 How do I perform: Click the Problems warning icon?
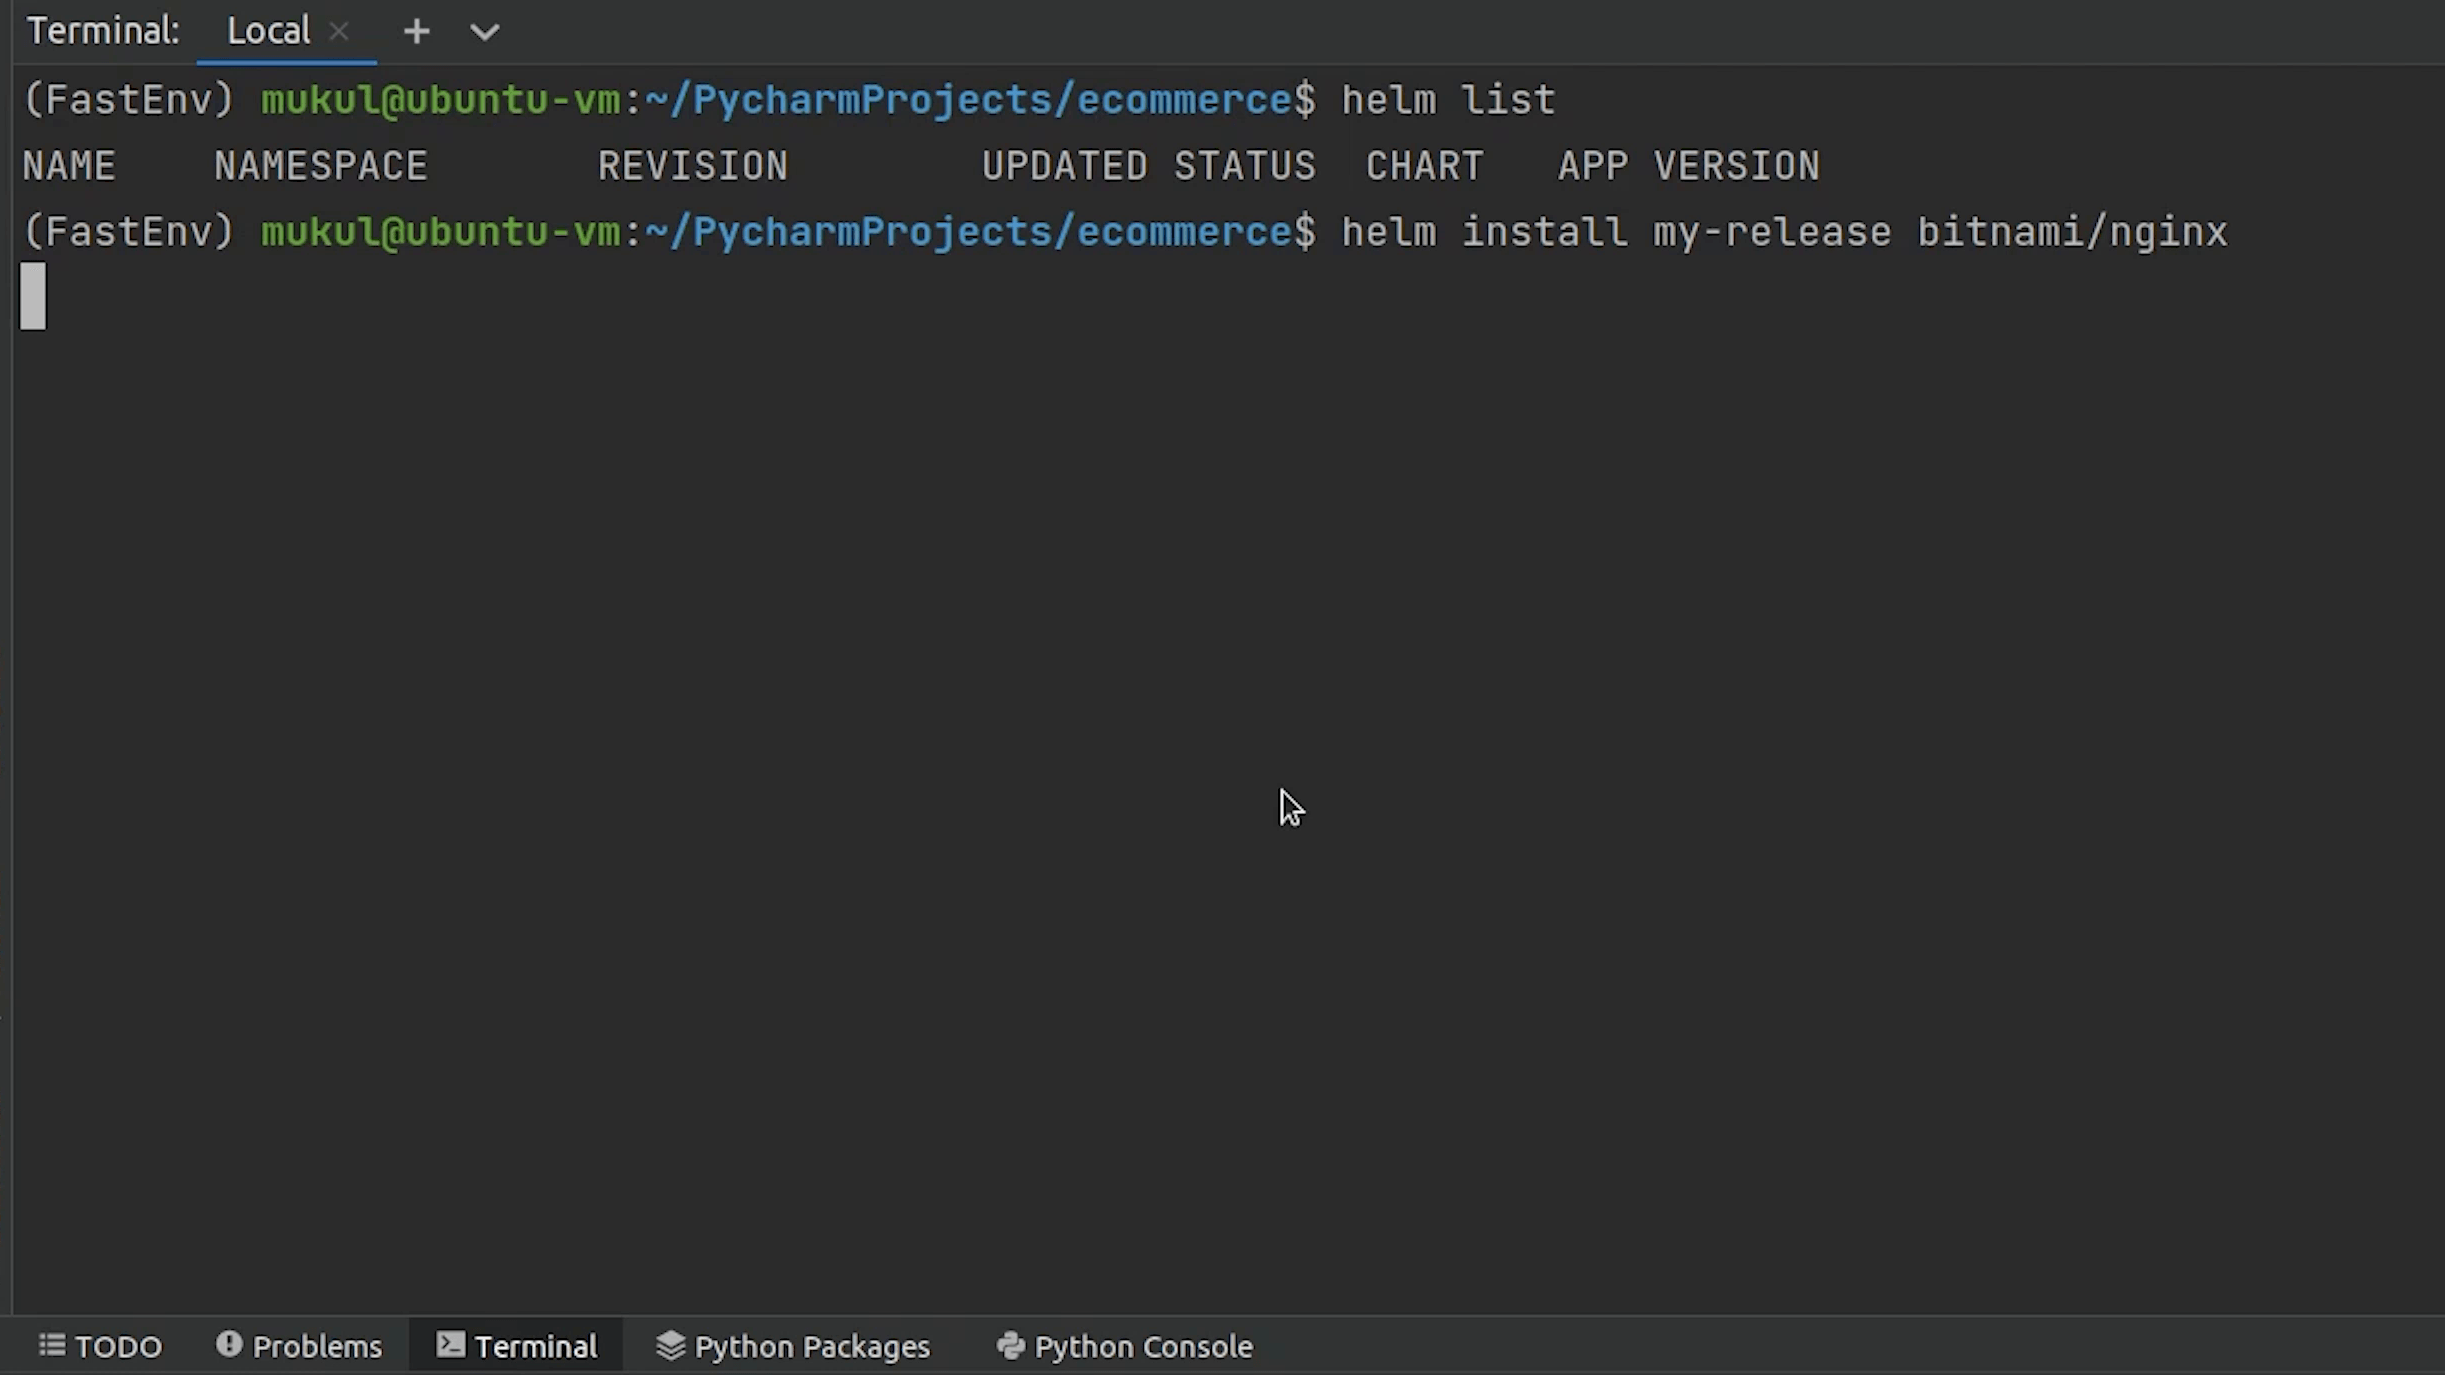pos(229,1344)
